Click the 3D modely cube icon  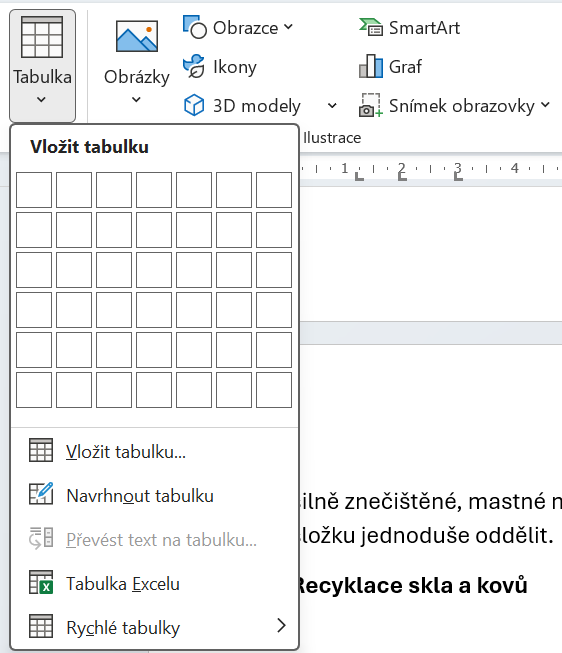click(194, 105)
